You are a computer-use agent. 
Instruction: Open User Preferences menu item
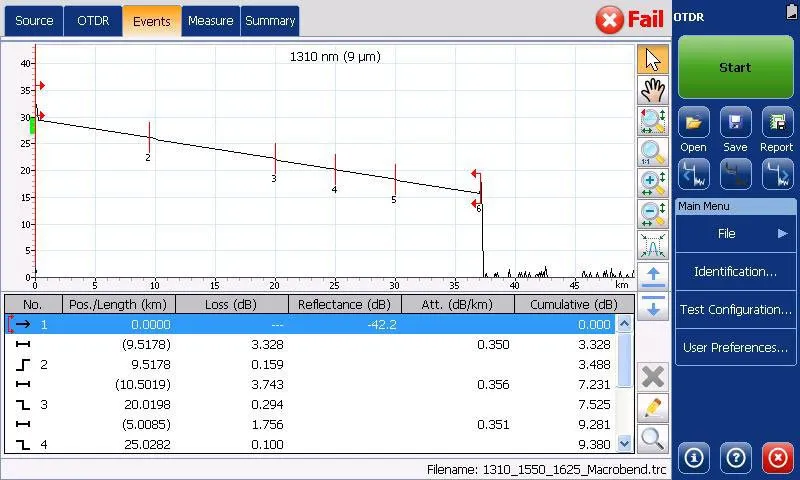coord(735,347)
